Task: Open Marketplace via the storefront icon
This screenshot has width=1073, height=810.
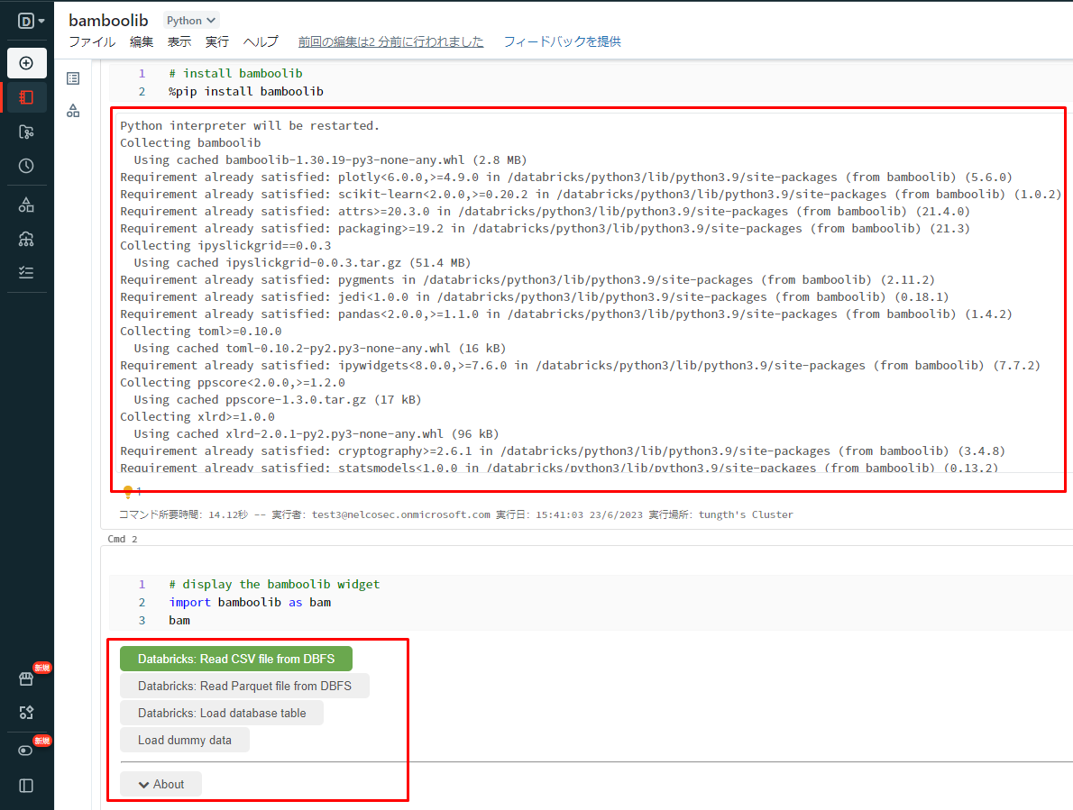Action: pyautogui.click(x=27, y=678)
